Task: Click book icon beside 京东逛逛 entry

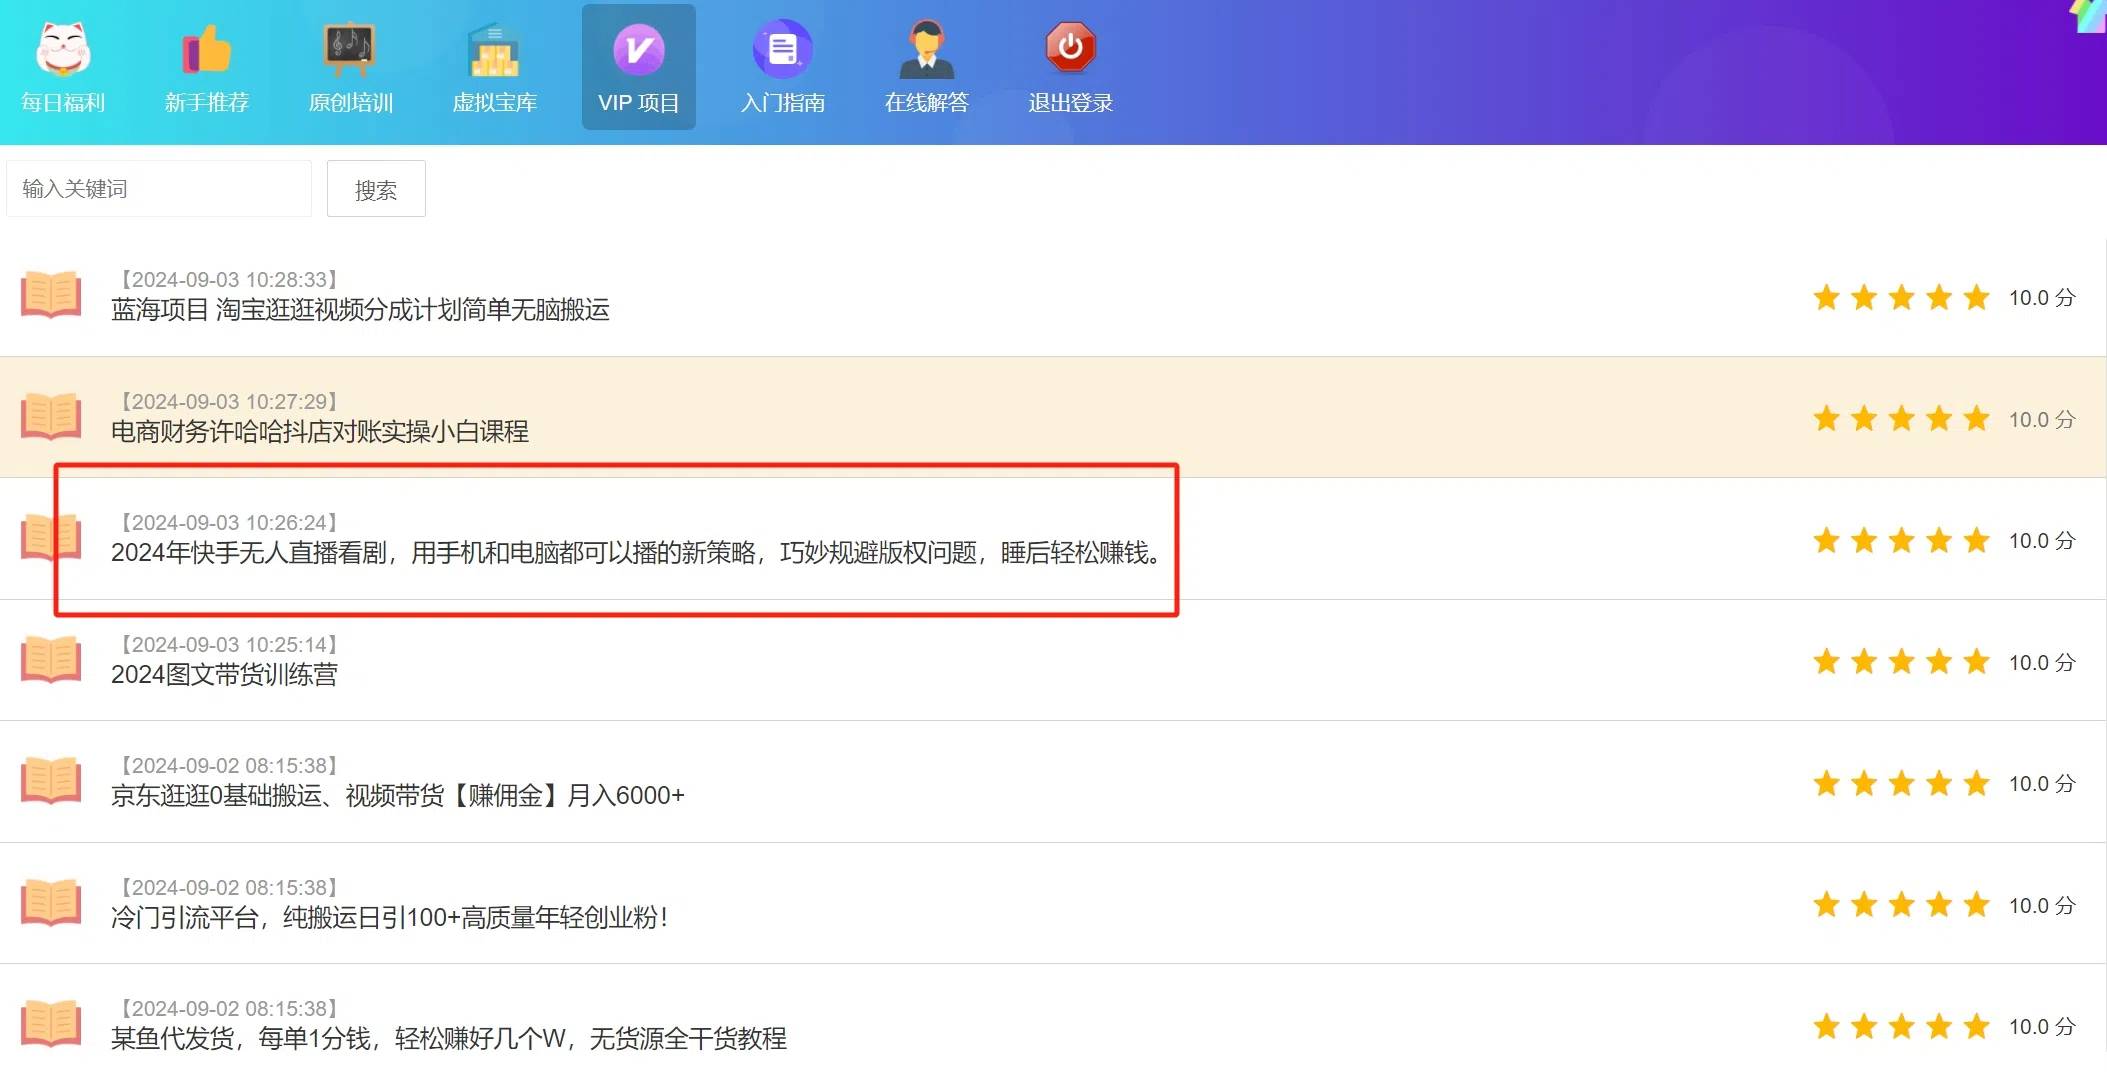Action: coord(51,781)
